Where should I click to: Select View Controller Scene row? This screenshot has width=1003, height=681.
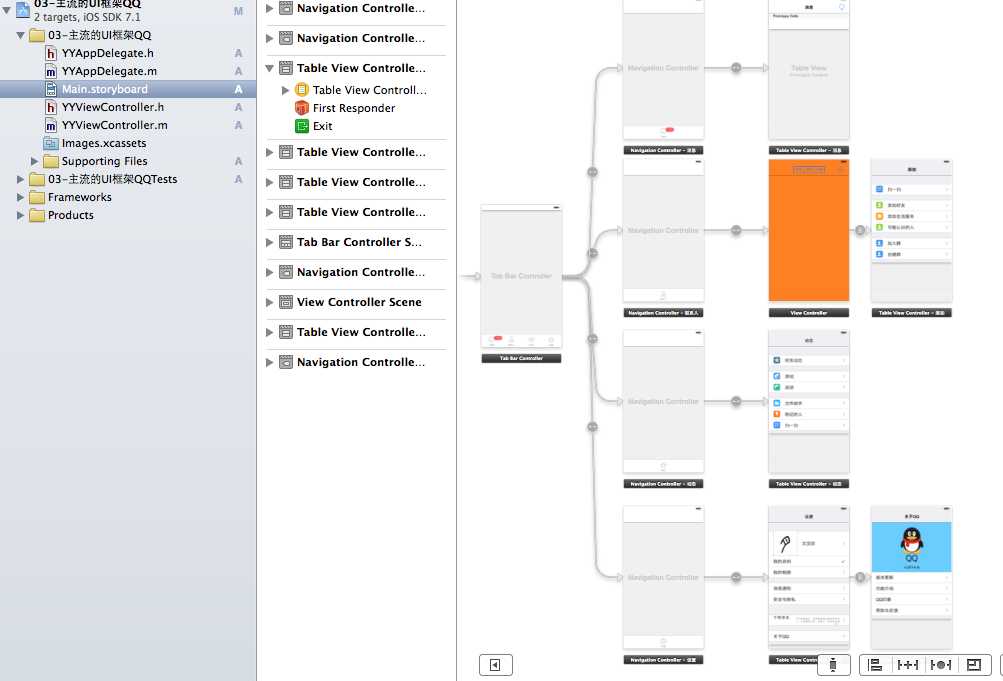[x=356, y=302]
